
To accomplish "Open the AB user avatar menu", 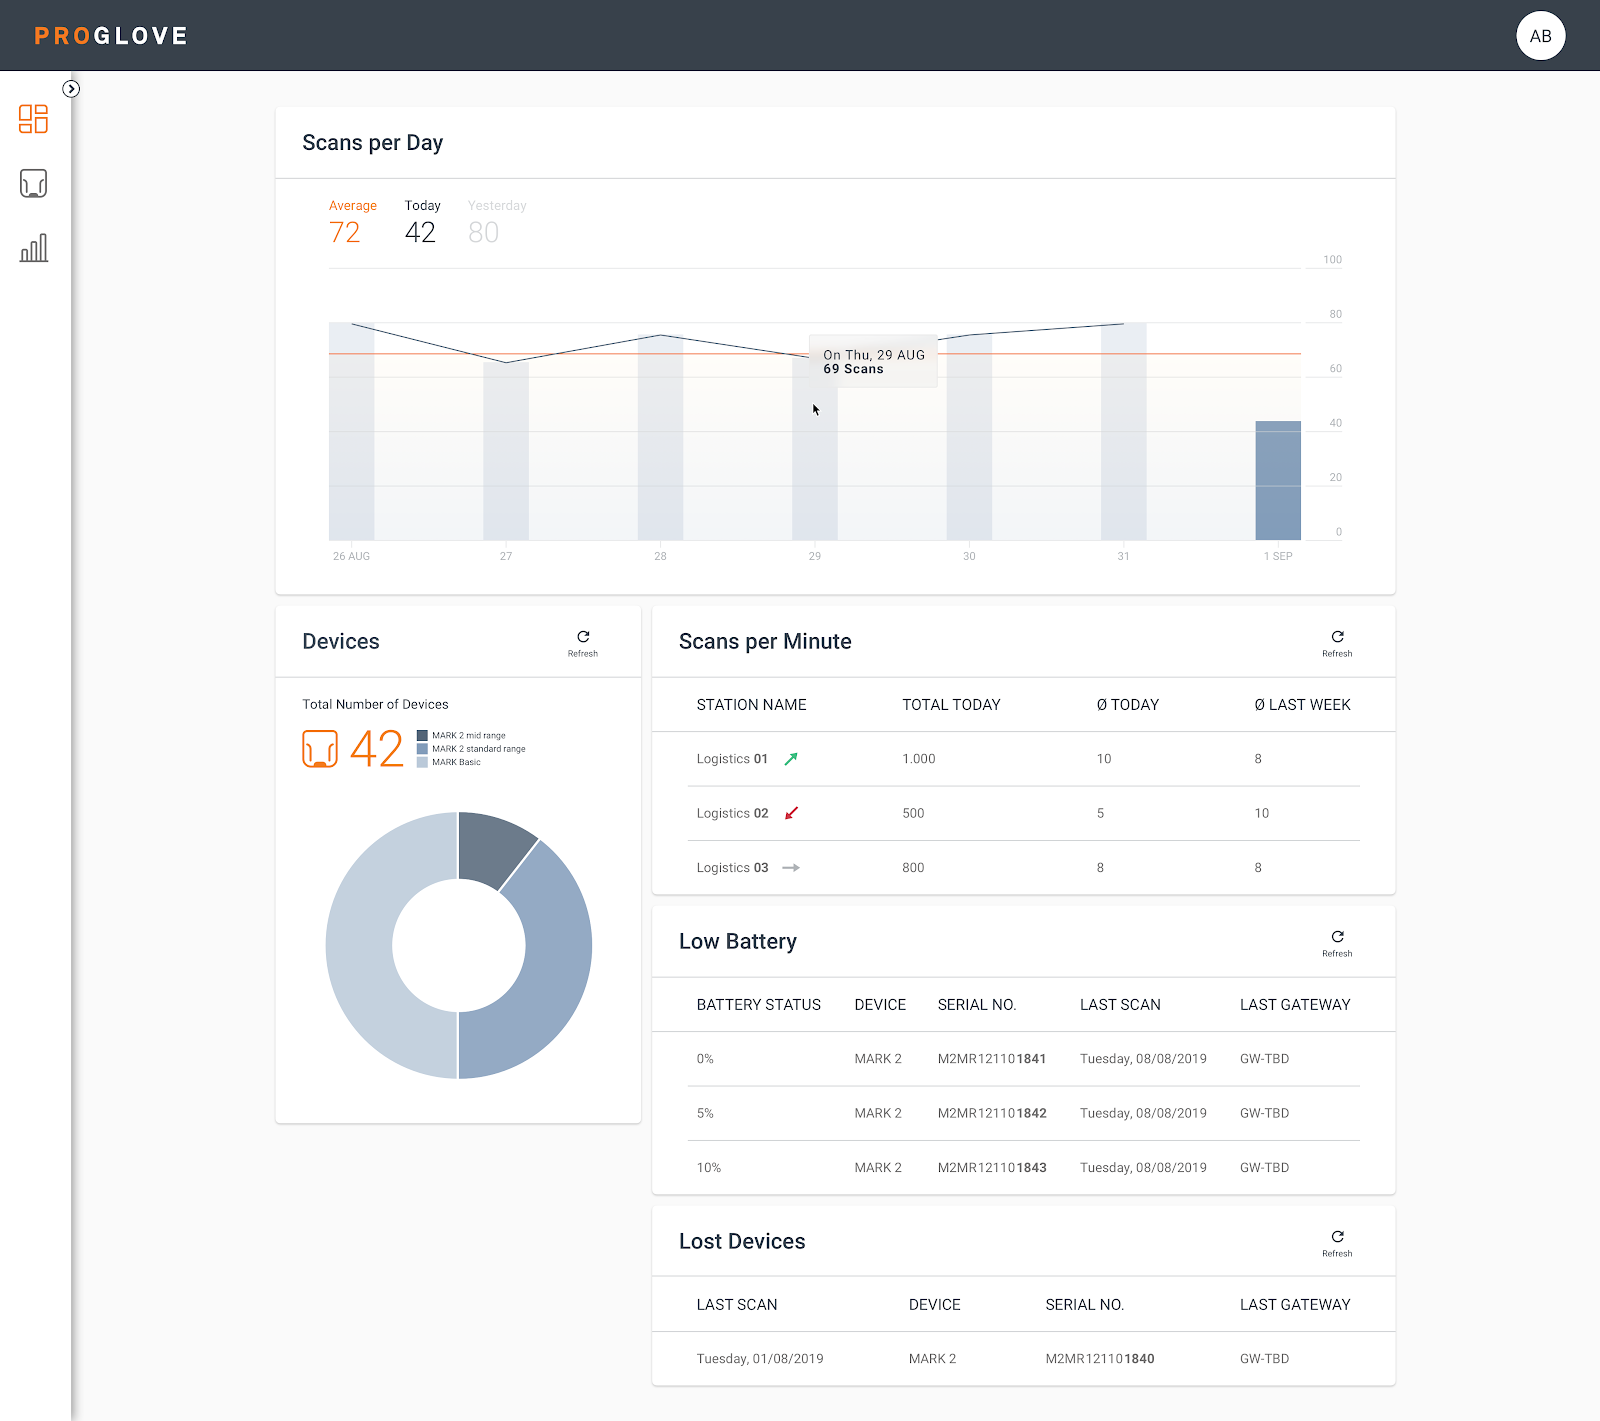I will 1540,36.
